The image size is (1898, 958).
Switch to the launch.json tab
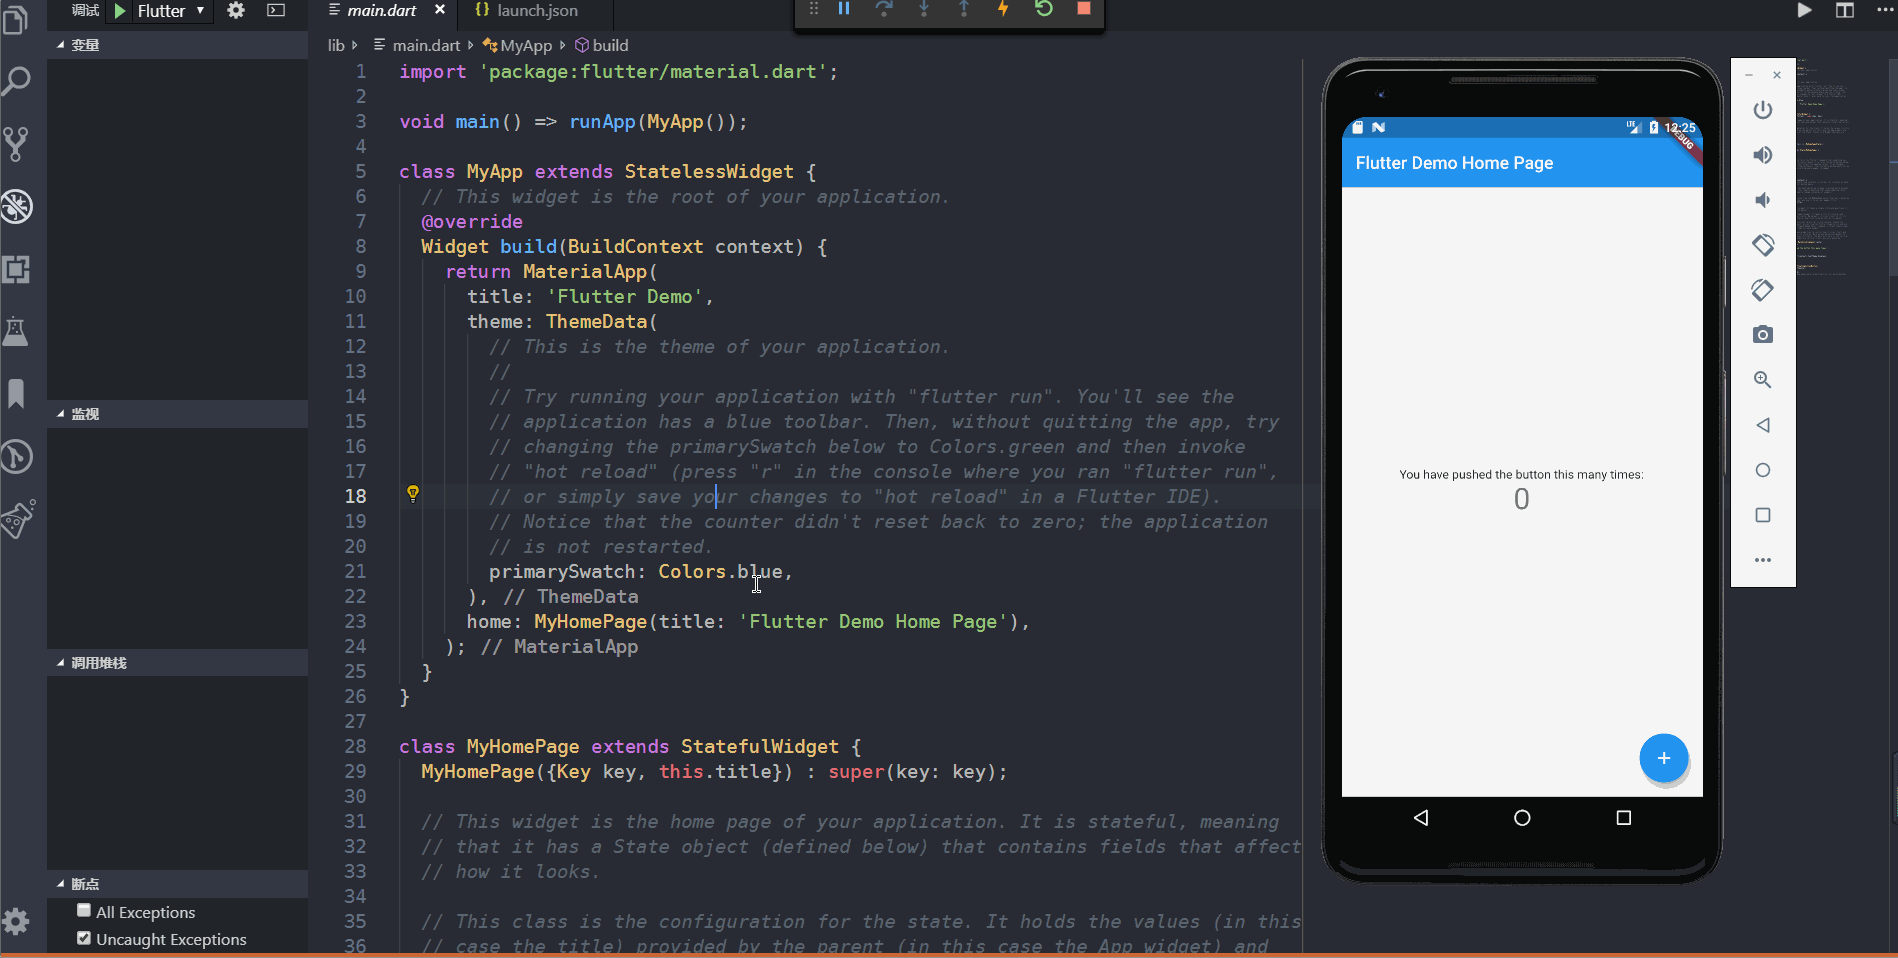(x=536, y=11)
